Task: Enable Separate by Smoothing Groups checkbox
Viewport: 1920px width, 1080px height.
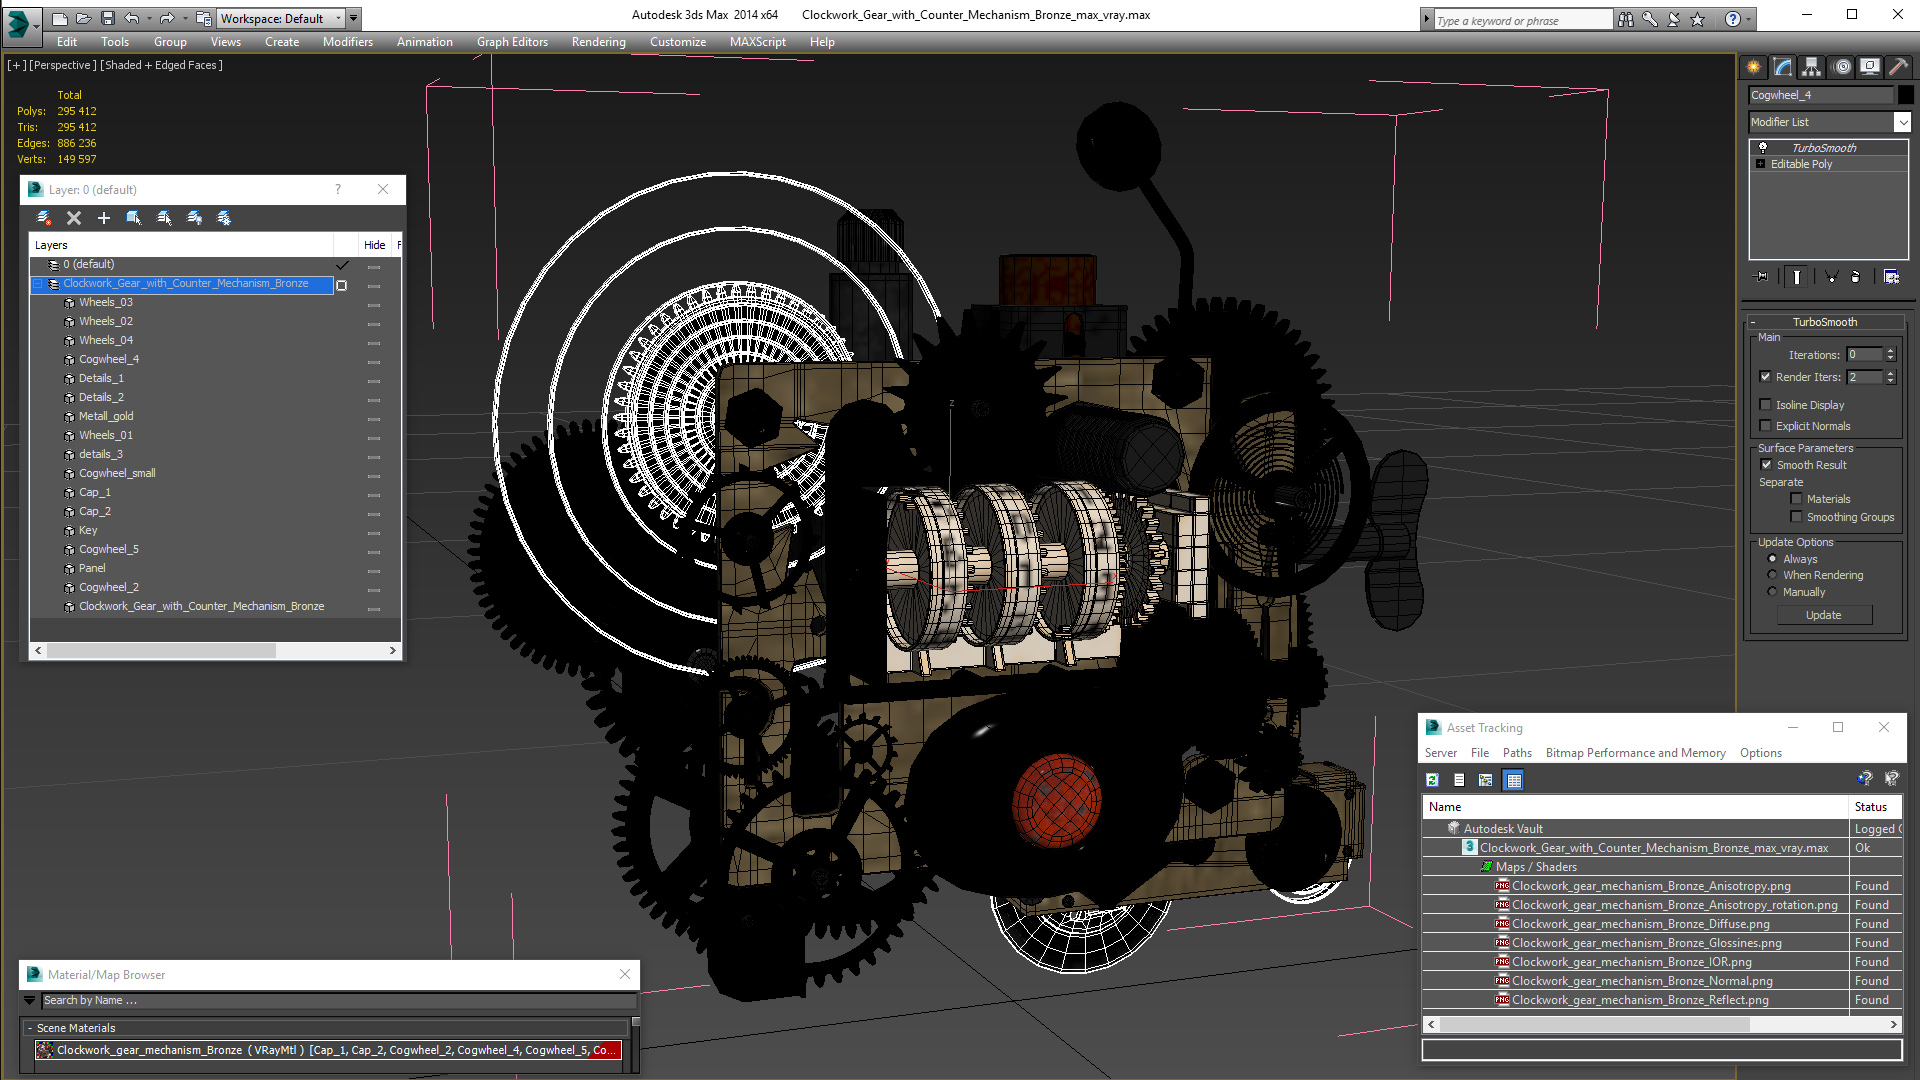Action: (1796, 517)
